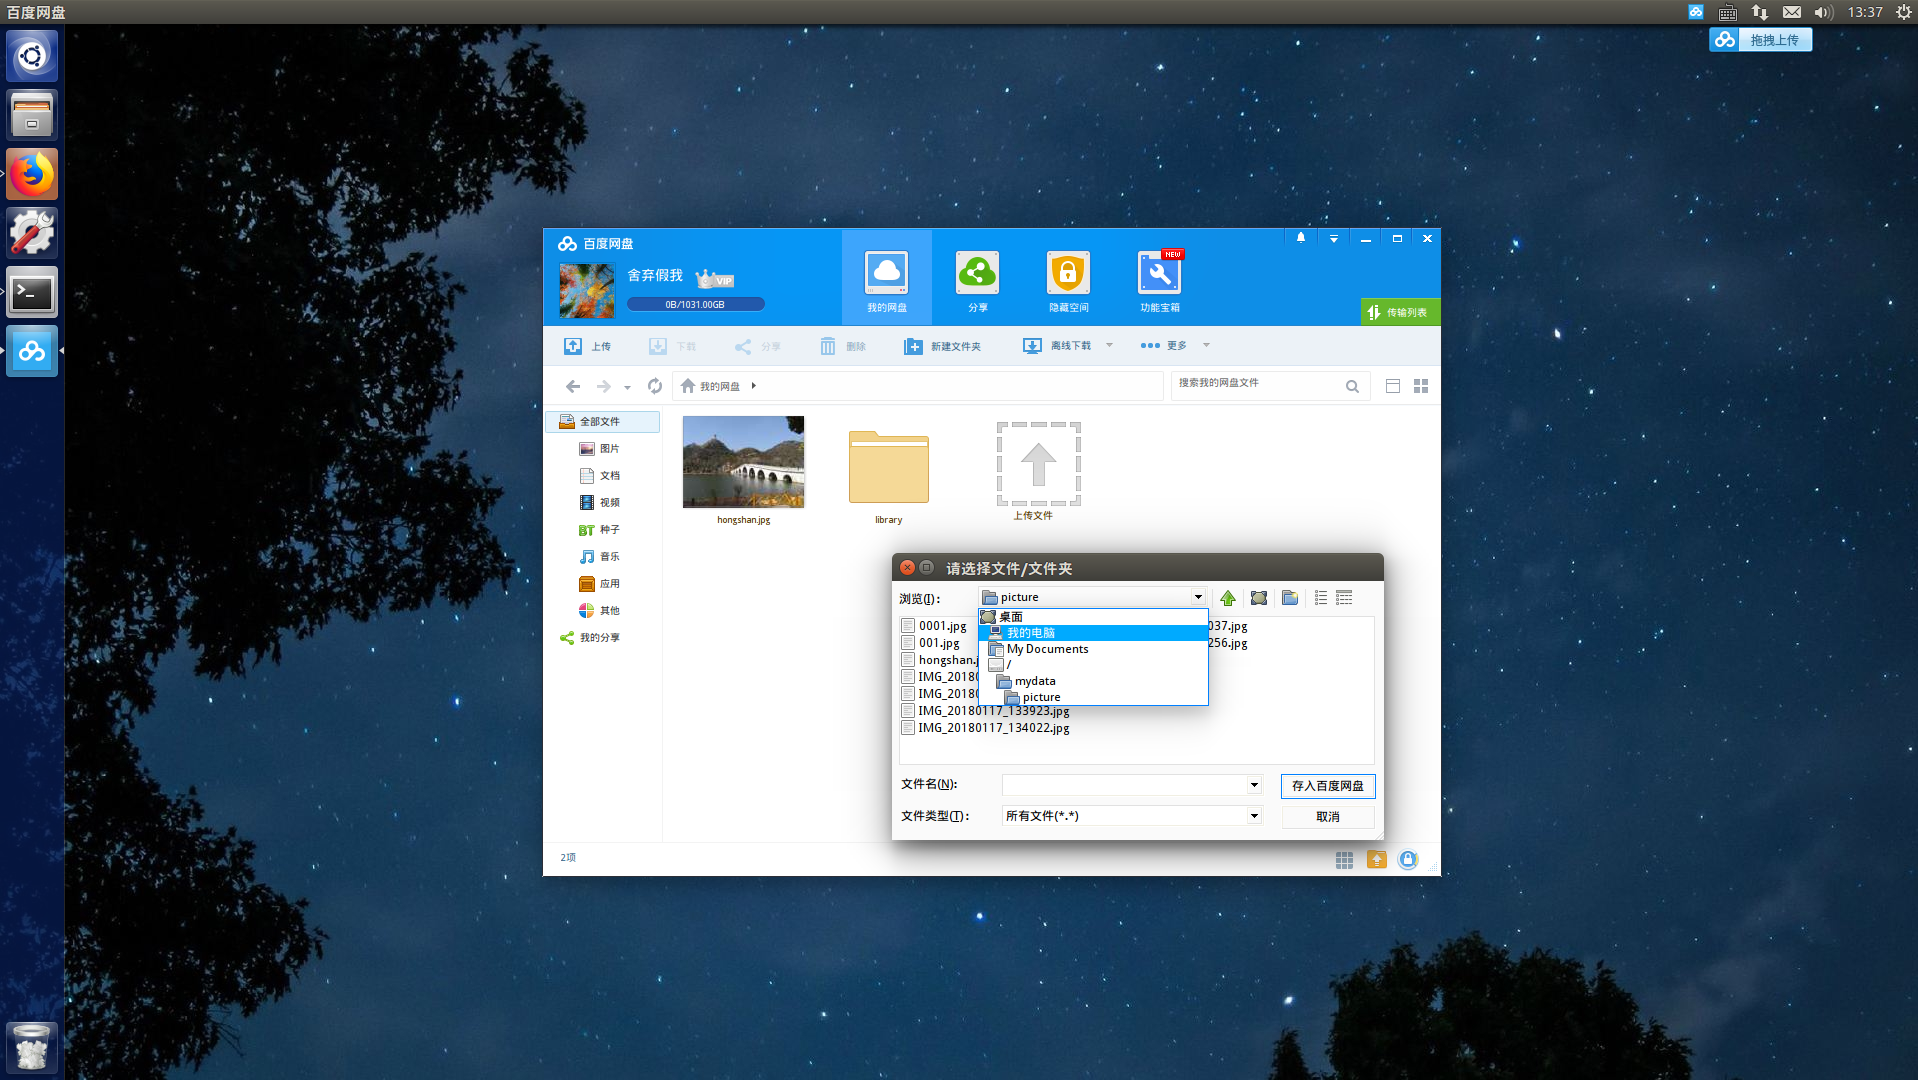This screenshot has width=1918, height=1080.
Task: Click the 分享 toolbar share button
Action: point(757,346)
